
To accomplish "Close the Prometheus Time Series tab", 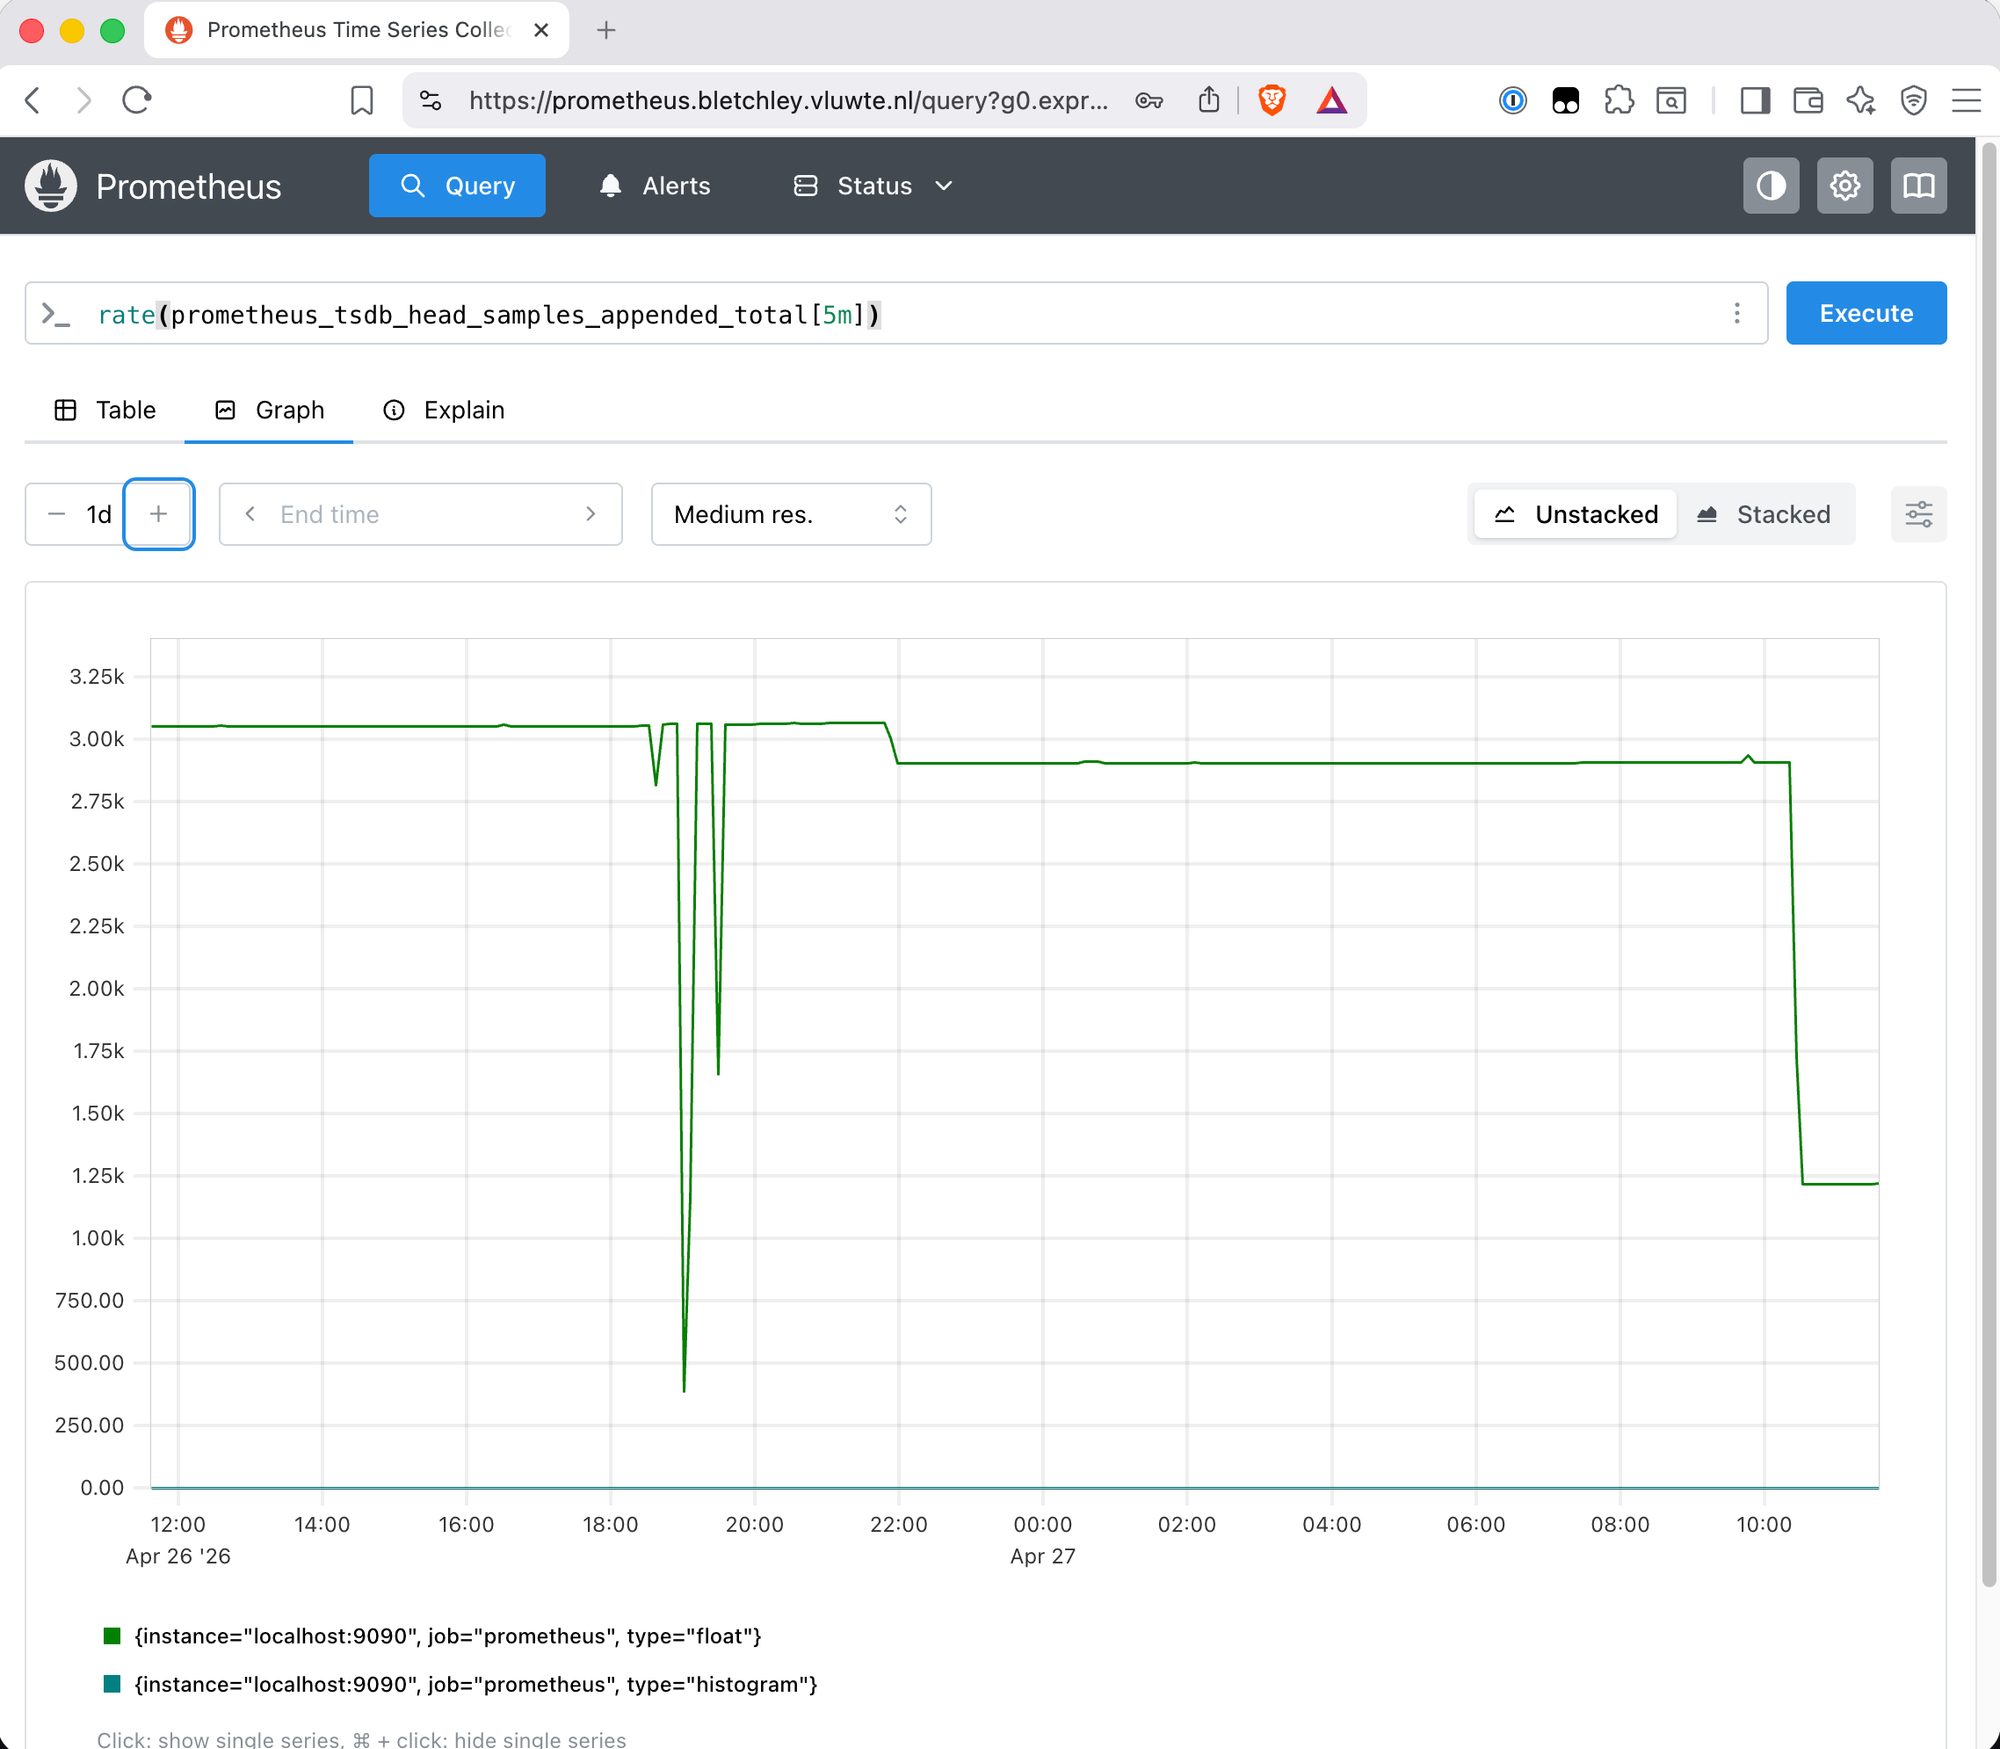I will 541,30.
